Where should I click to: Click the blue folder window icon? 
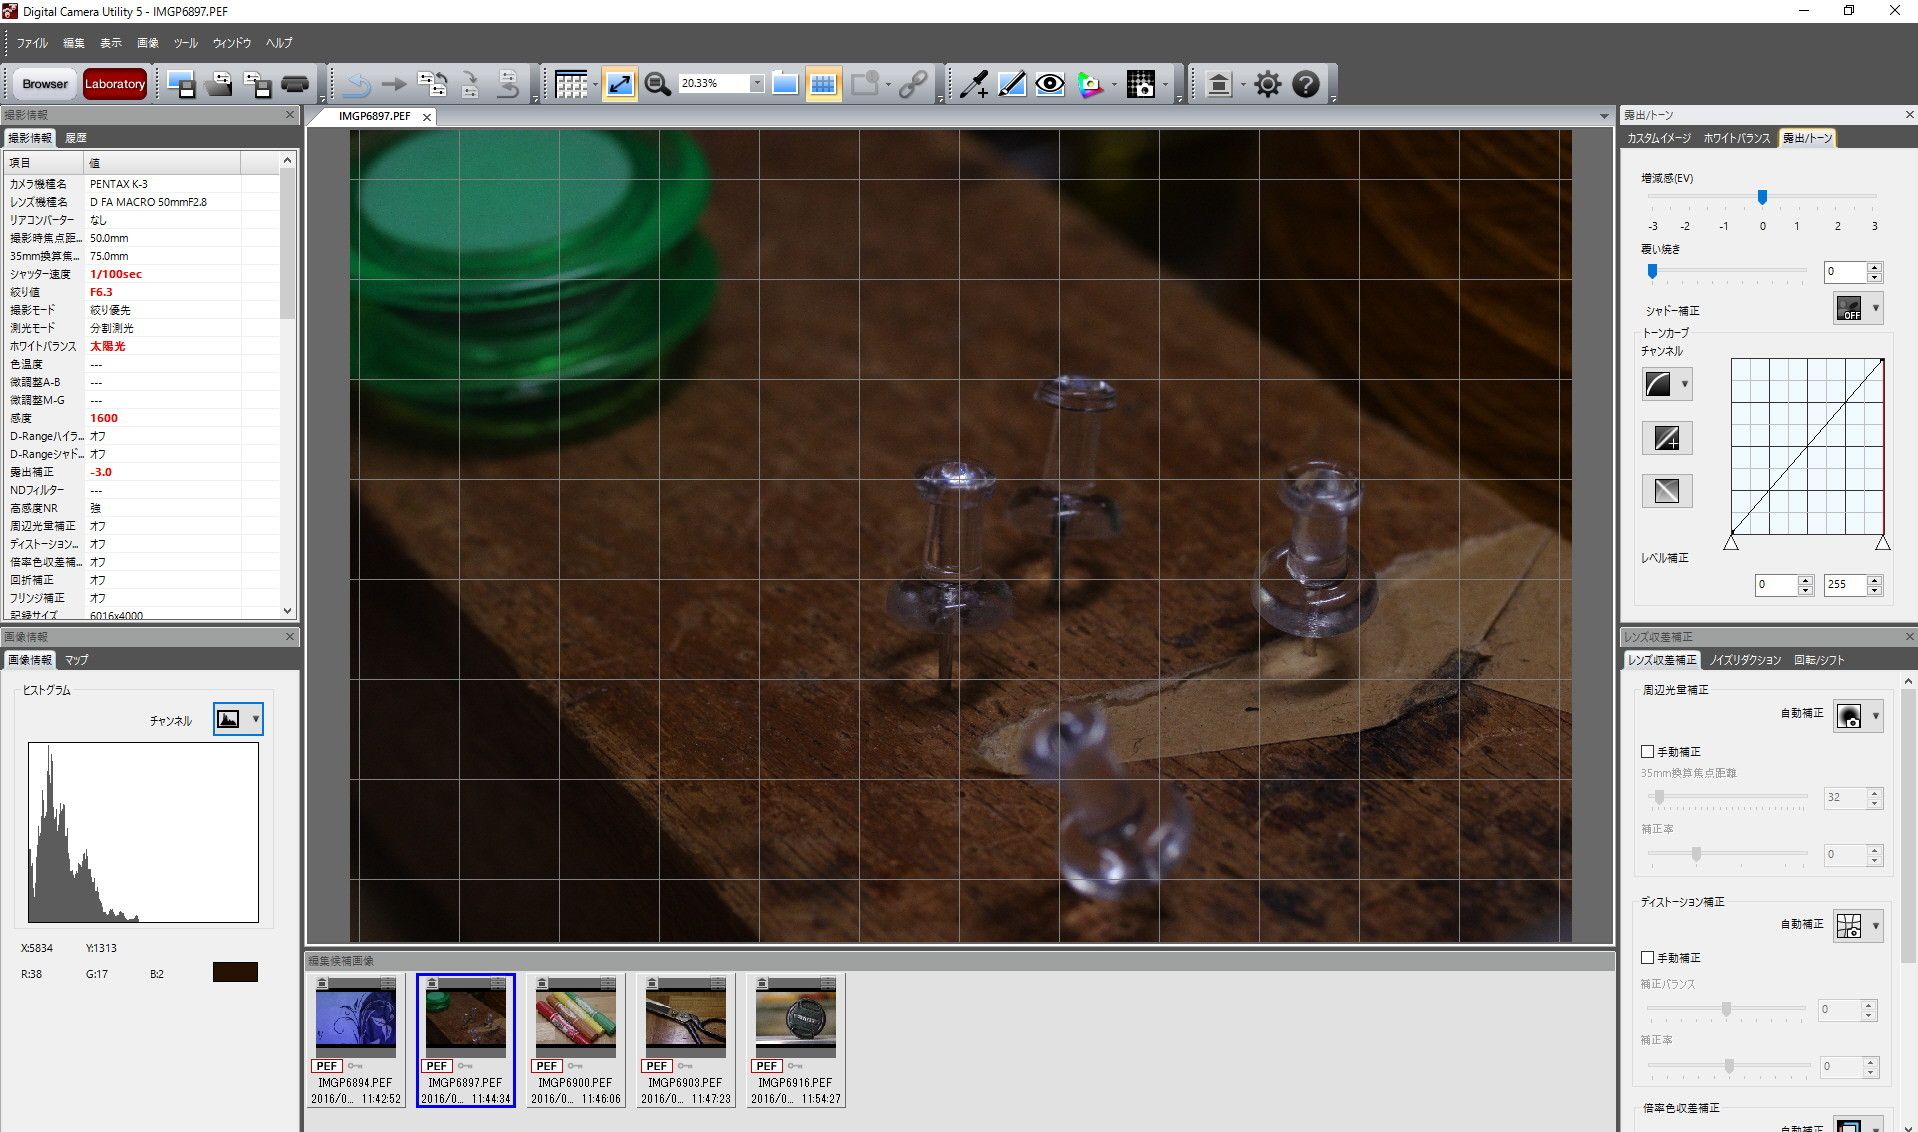(x=785, y=84)
